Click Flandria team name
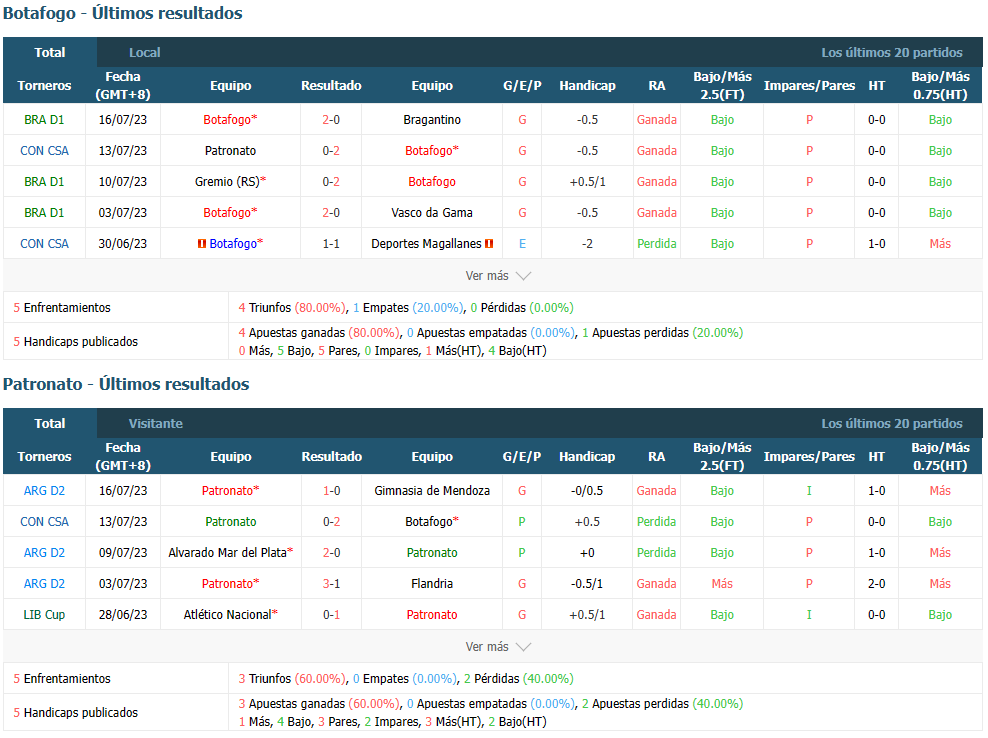 [432, 584]
